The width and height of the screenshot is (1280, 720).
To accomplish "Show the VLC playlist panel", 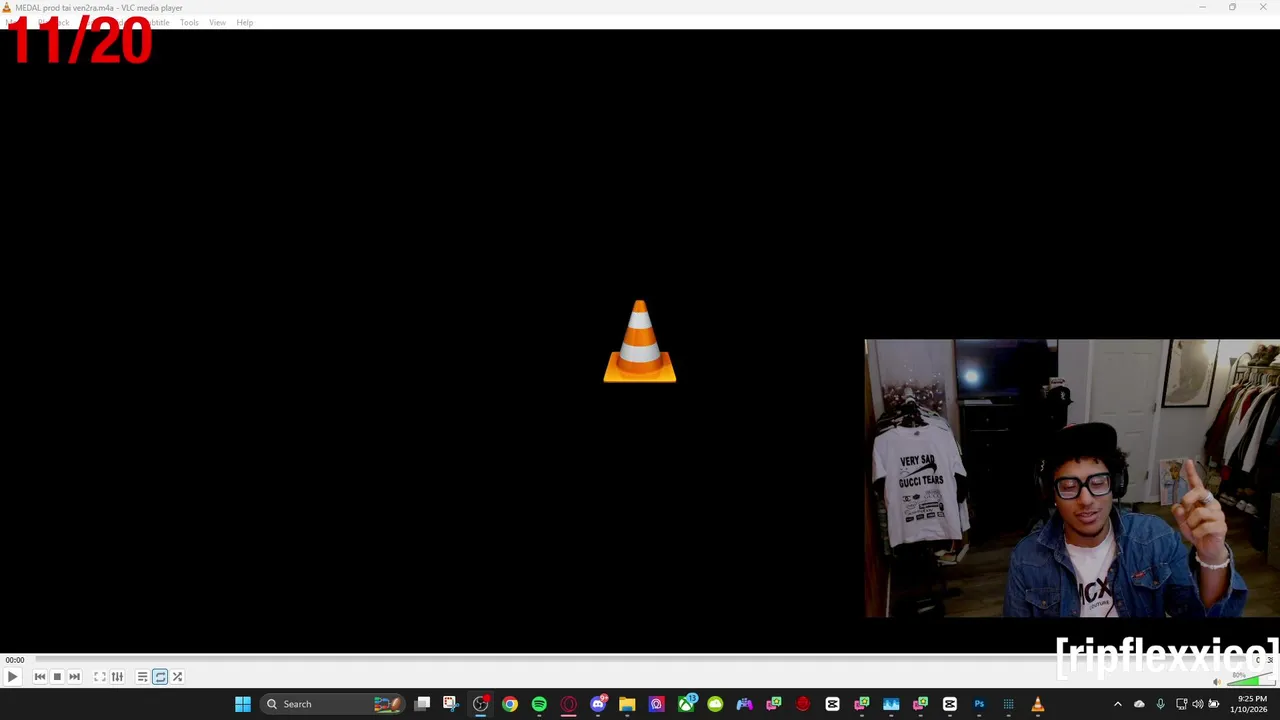I will pyautogui.click(x=142, y=677).
